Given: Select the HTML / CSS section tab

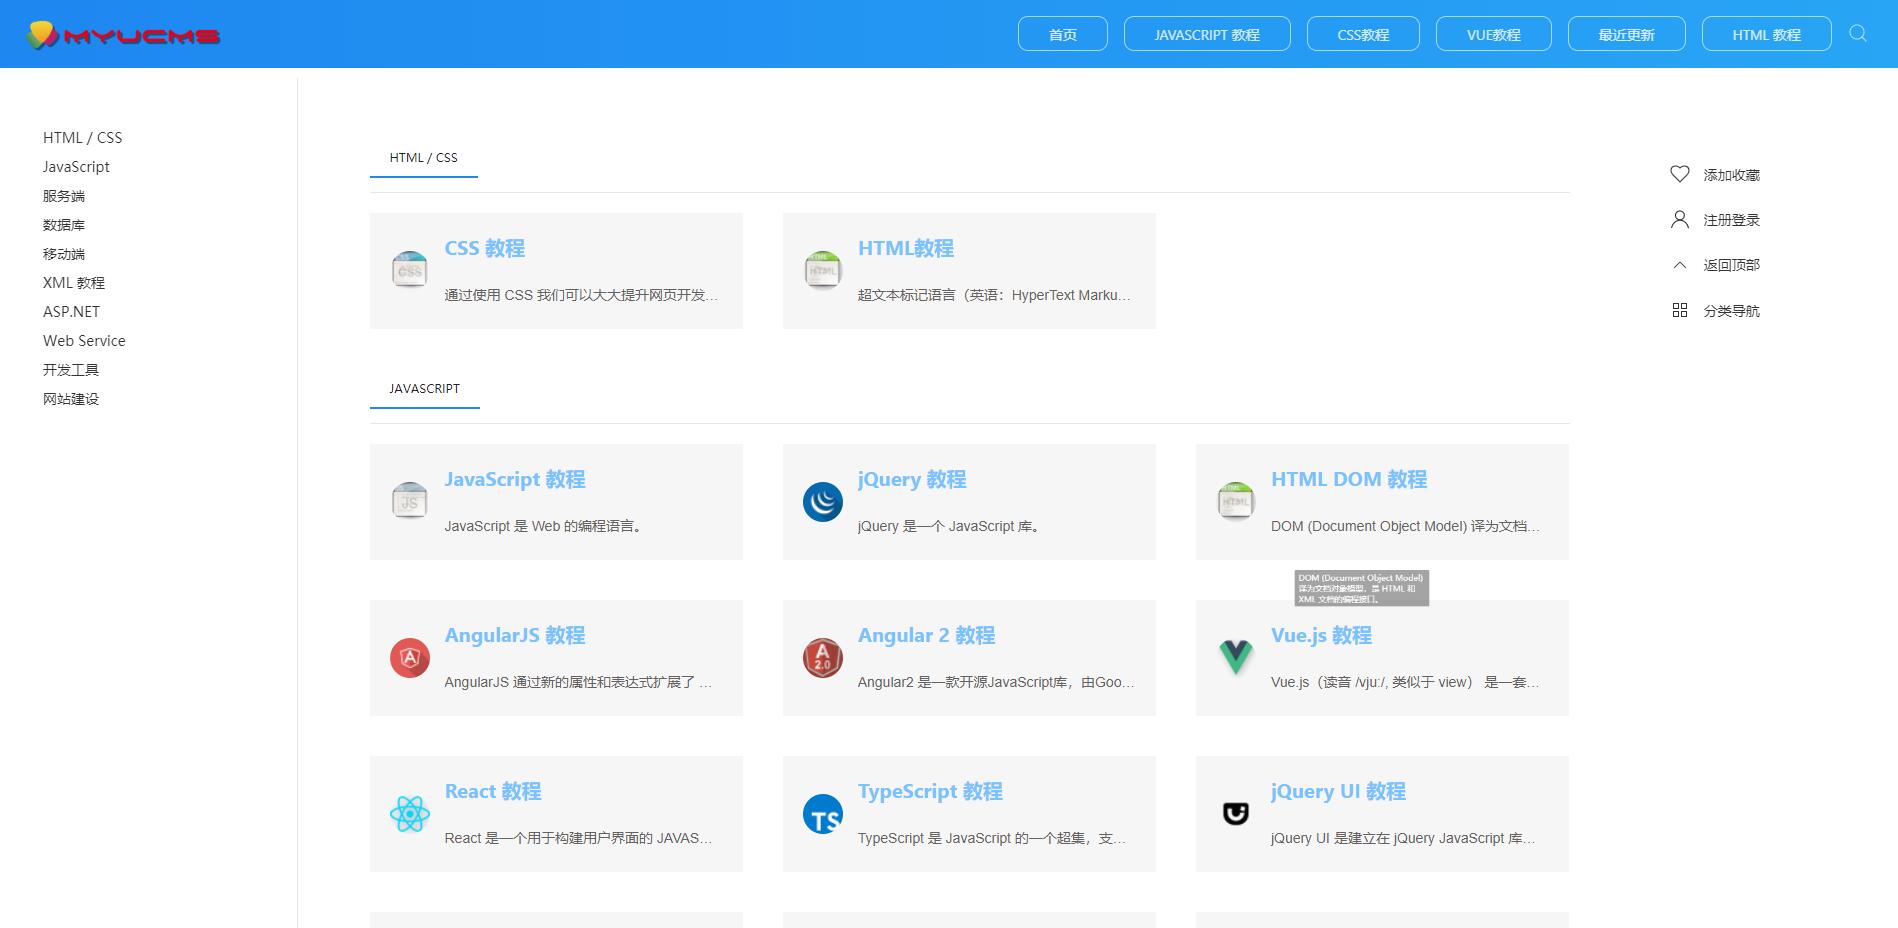Looking at the screenshot, I should click(x=424, y=158).
